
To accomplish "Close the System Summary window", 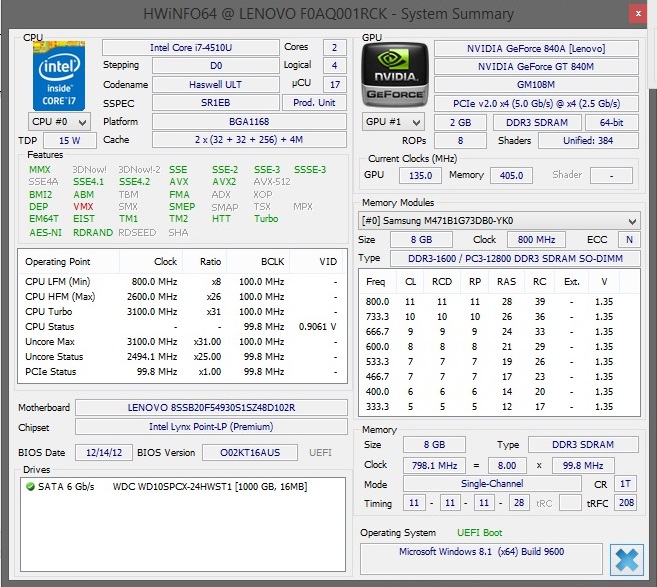I will (x=638, y=14).
